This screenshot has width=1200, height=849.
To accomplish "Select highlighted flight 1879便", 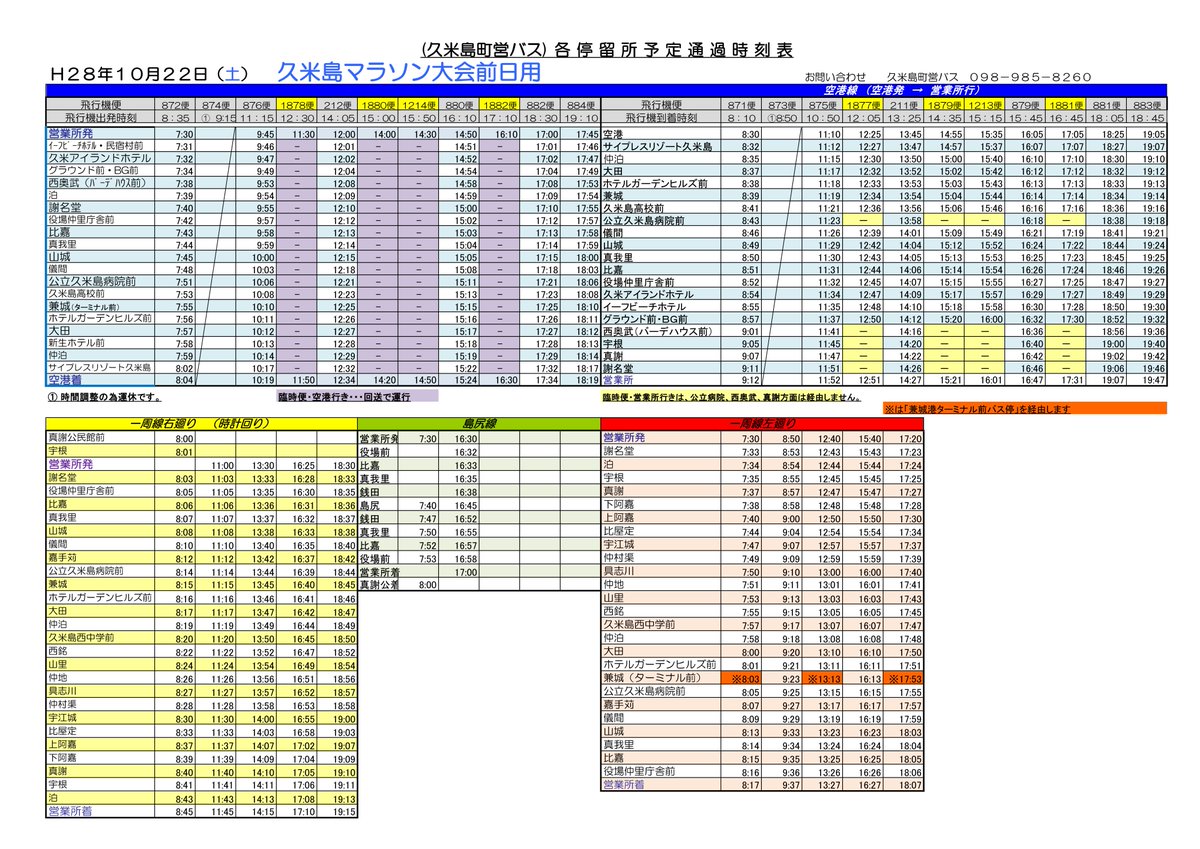I will coord(943,104).
